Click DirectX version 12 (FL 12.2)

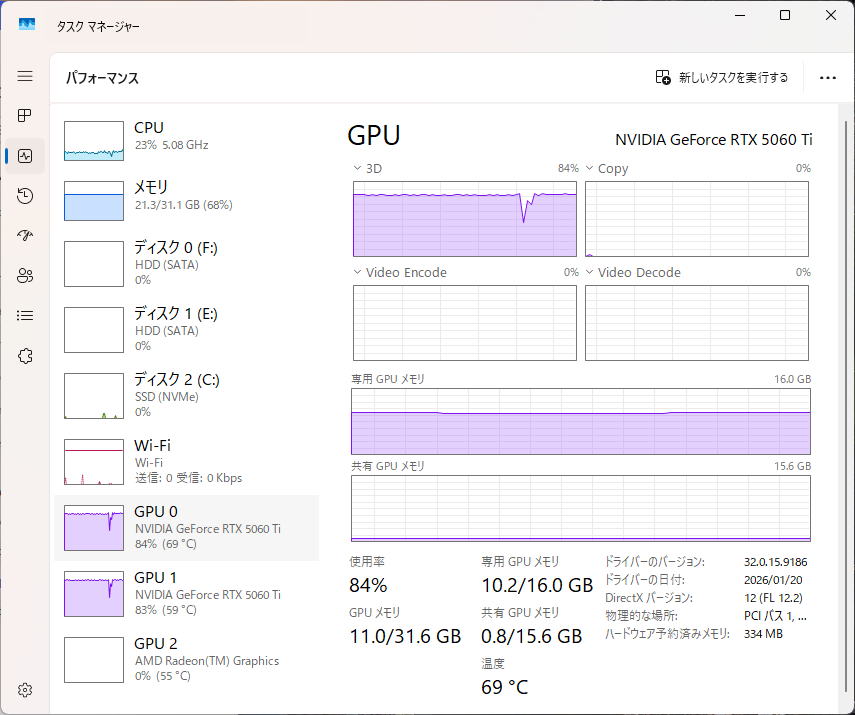(773, 598)
